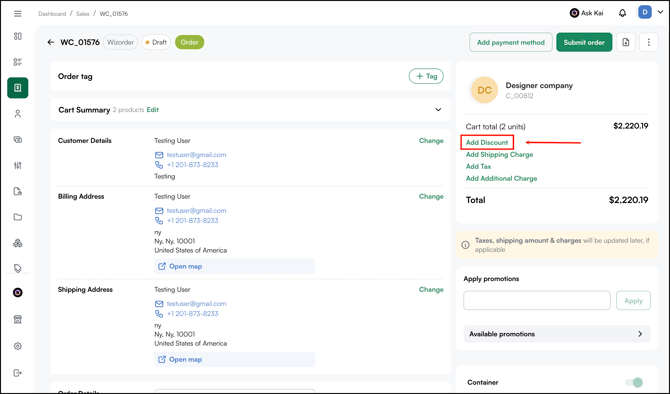Click the green Order badge

tap(189, 42)
